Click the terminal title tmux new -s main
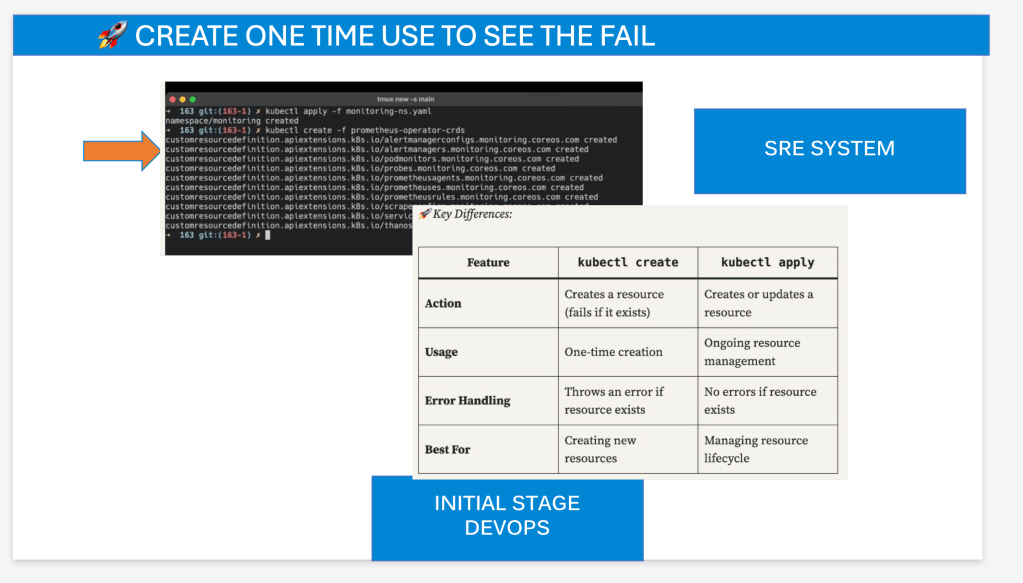 tap(405, 99)
